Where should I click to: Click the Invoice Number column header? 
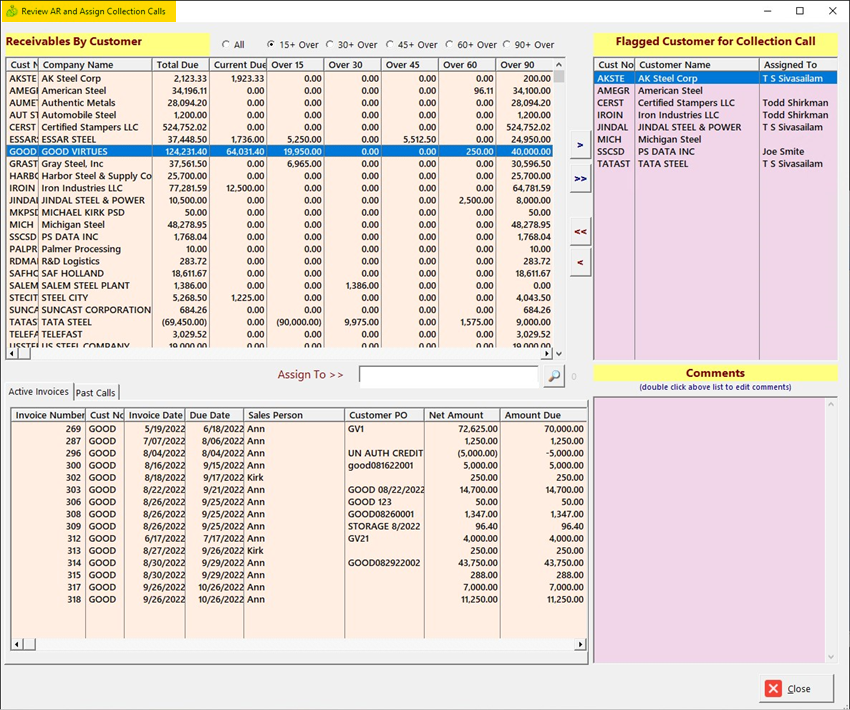[x=48, y=415]
